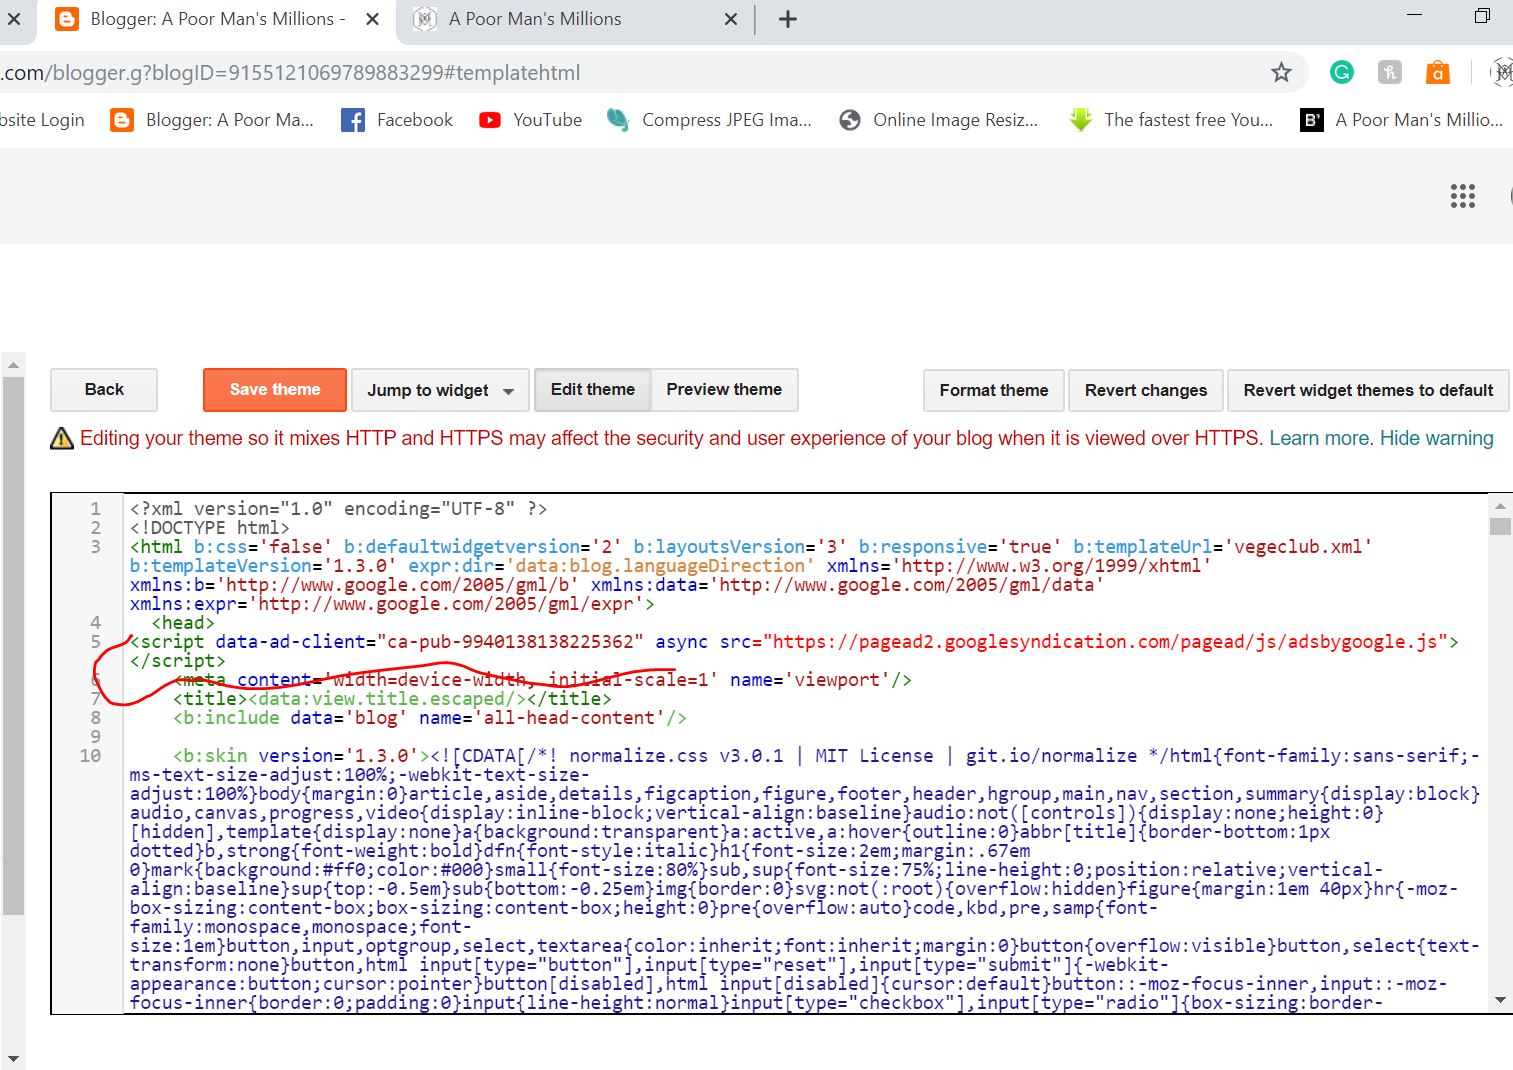Open The fastest free You... bookmark

pos(1171,120)
